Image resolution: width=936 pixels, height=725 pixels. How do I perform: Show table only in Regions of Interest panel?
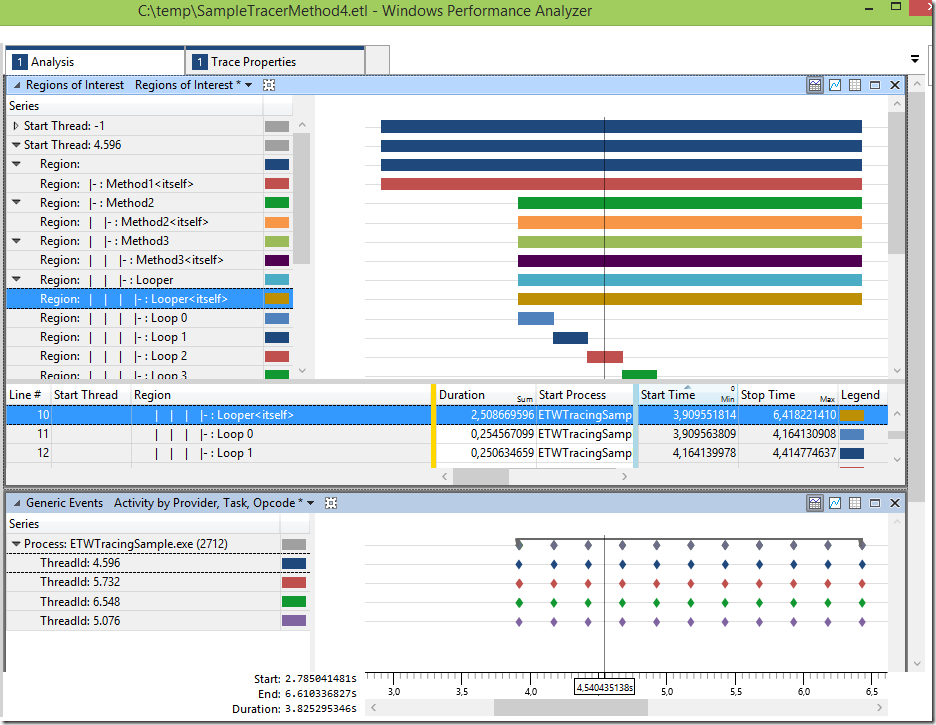point(855,85)
